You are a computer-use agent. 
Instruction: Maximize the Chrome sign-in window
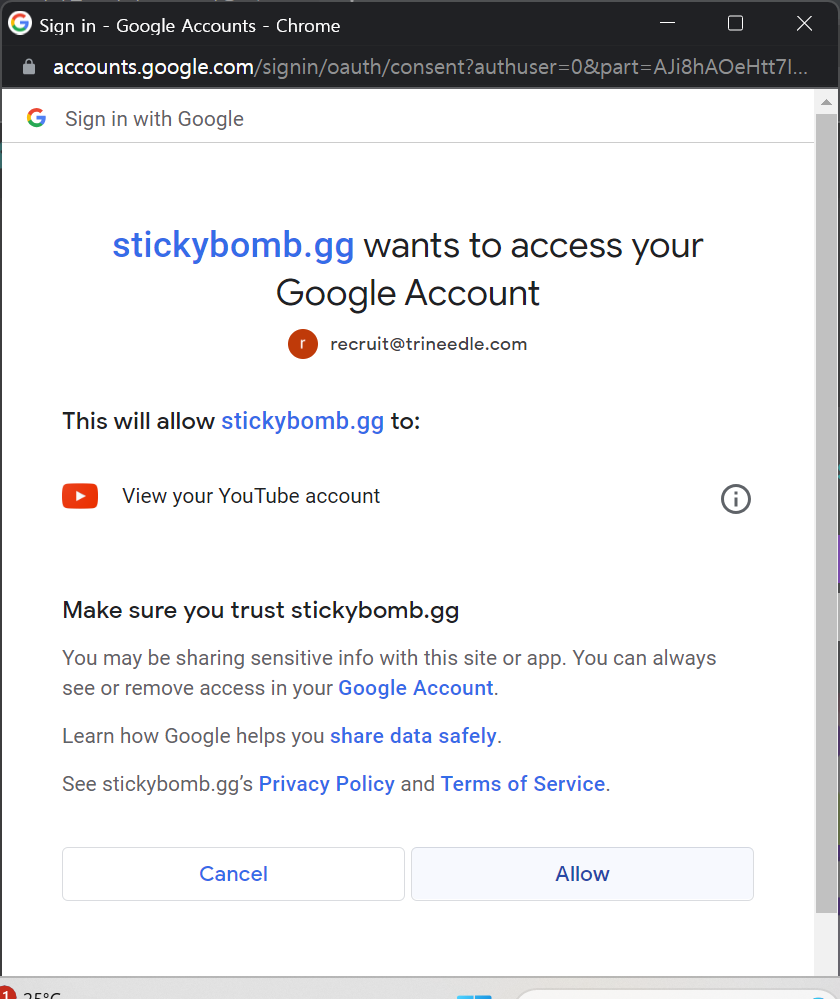pyautogui.click(x=735, y=24)
